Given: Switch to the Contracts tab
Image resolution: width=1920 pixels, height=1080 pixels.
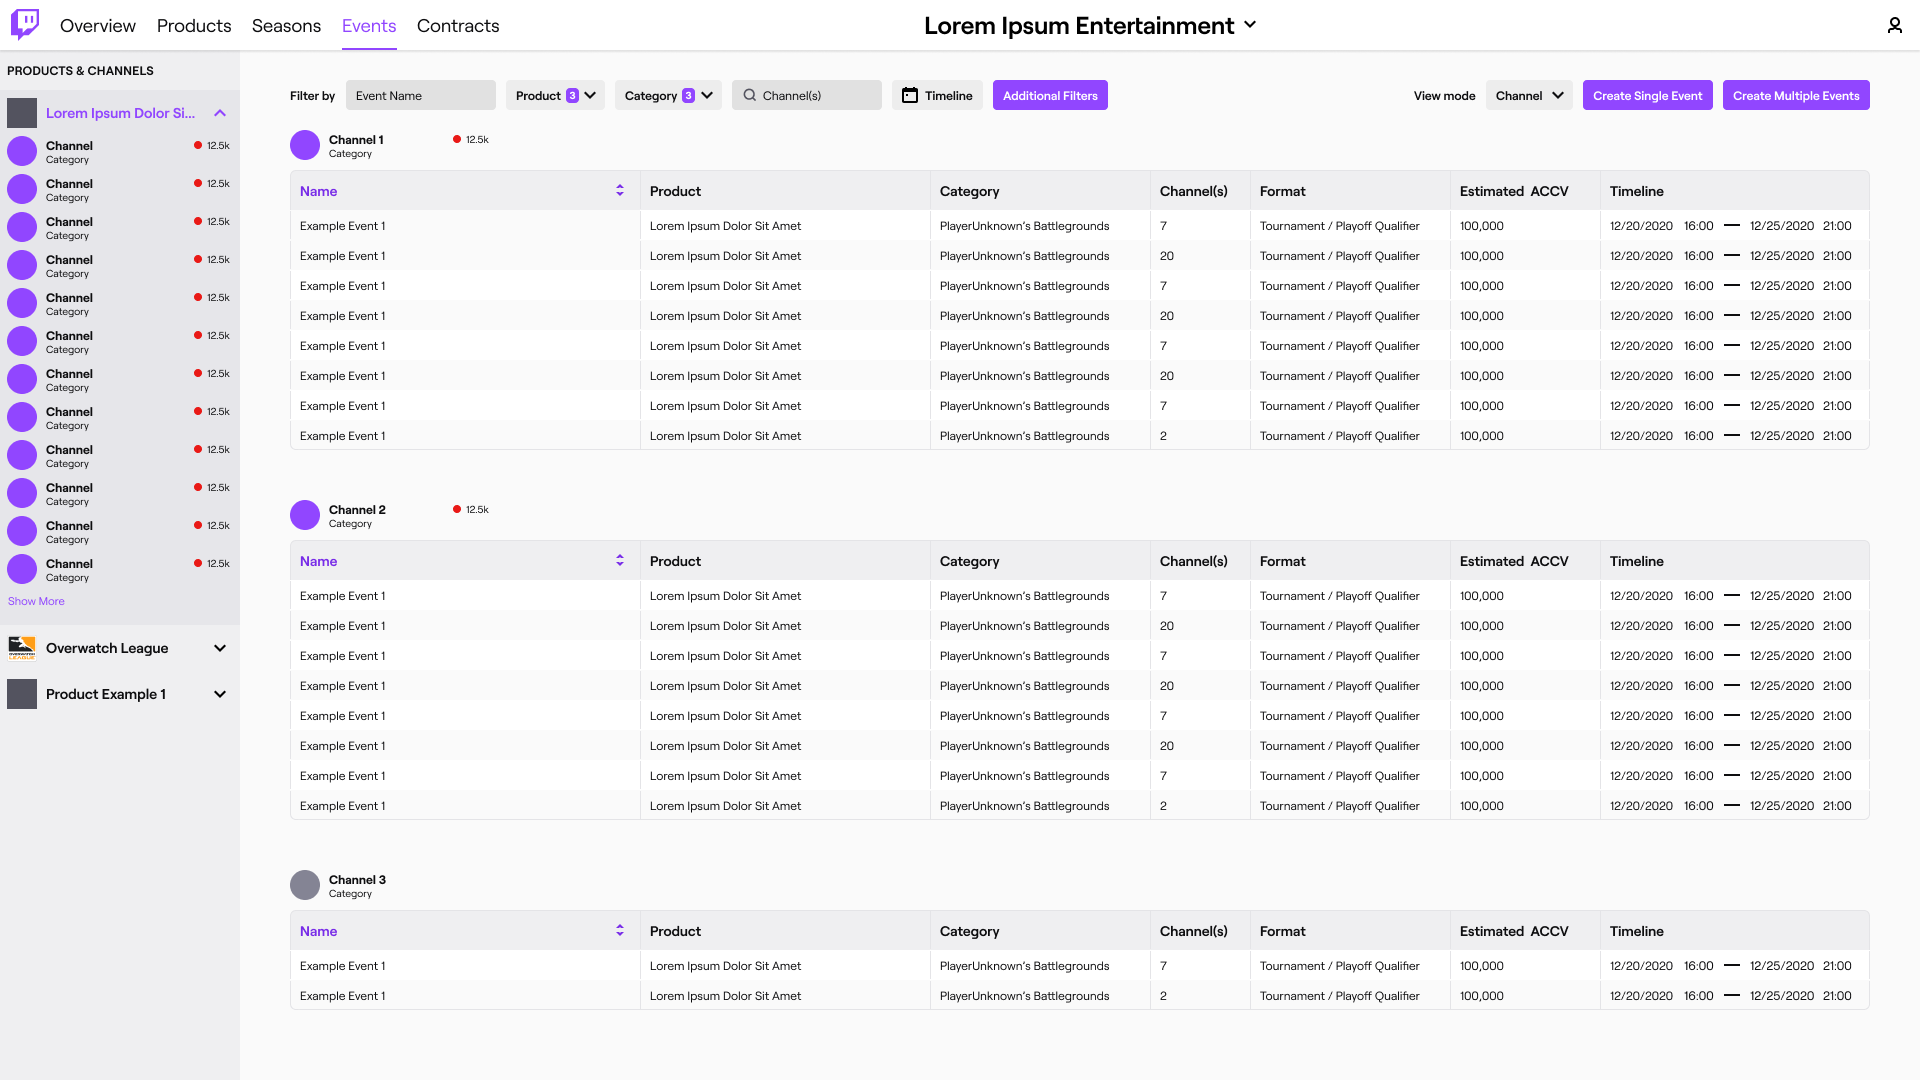Looking at the screenshot, I should tap(457, 26).
